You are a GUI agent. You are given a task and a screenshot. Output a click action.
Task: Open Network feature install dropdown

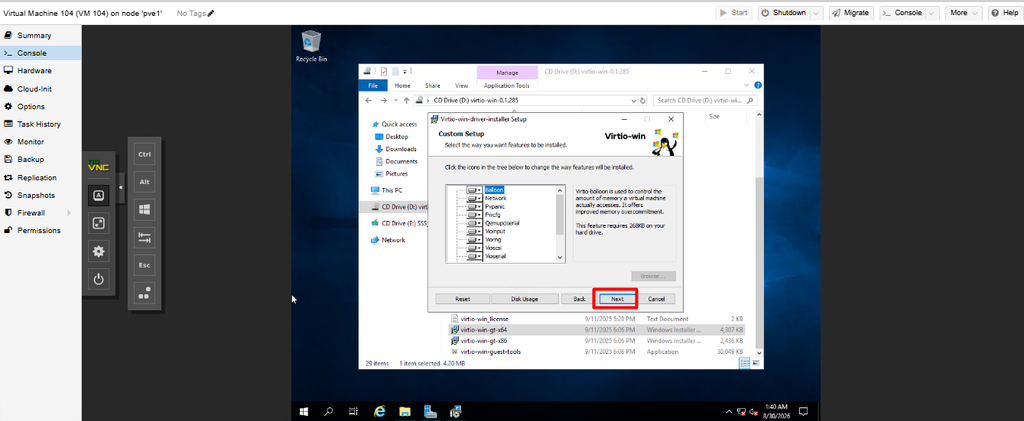click(475, 198)
